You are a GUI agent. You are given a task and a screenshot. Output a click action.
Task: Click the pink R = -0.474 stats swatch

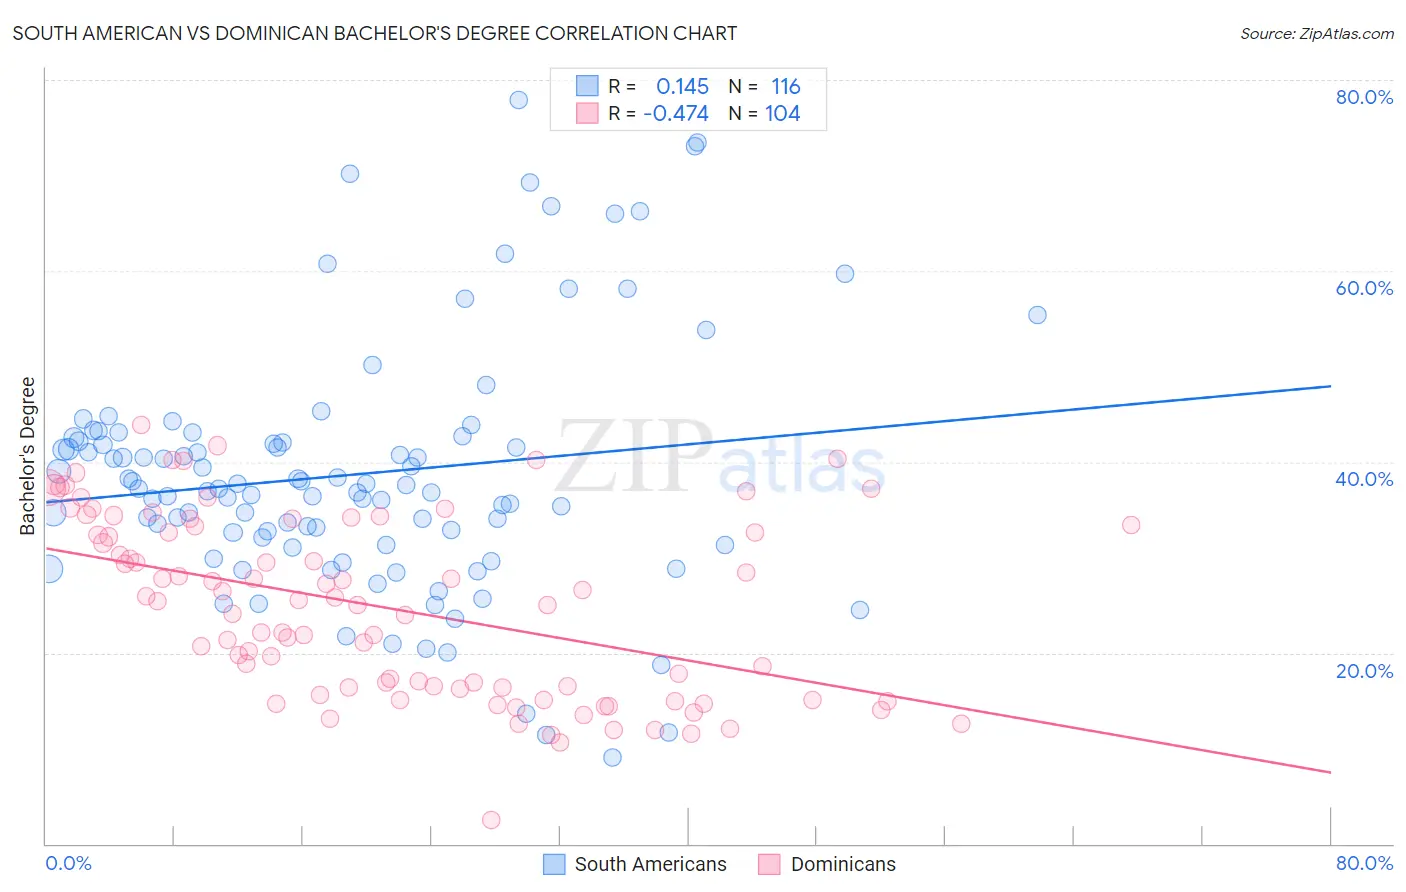(x=587, y=113)
